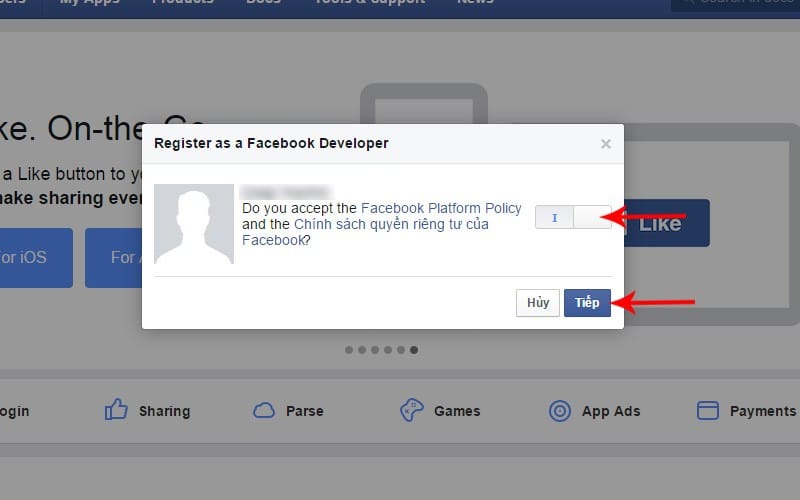The width and height of the screenshot is (800, 500).
Task: Click the Tiếp button
Action: pos(587,303)
